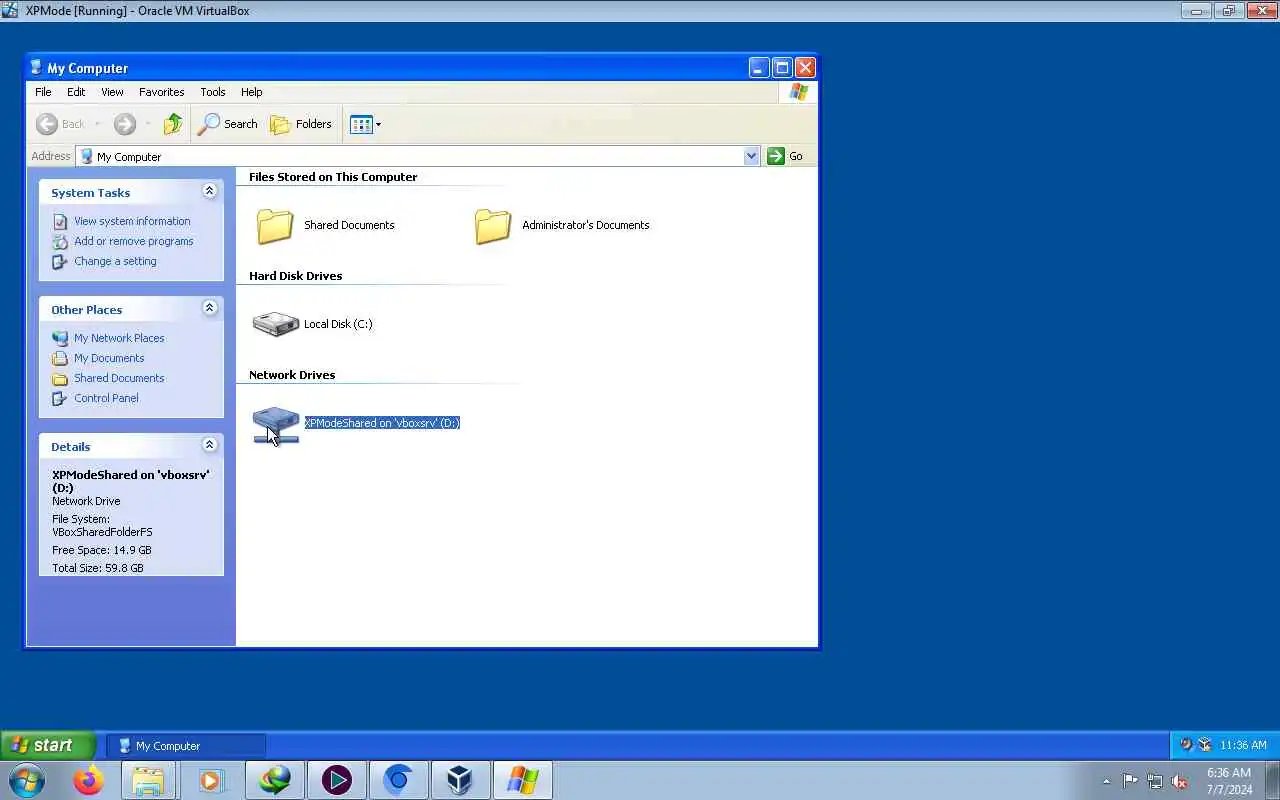Show hidden host tray icons arrow
This screenshot has width=1280, height=800.
point(1106,781)
